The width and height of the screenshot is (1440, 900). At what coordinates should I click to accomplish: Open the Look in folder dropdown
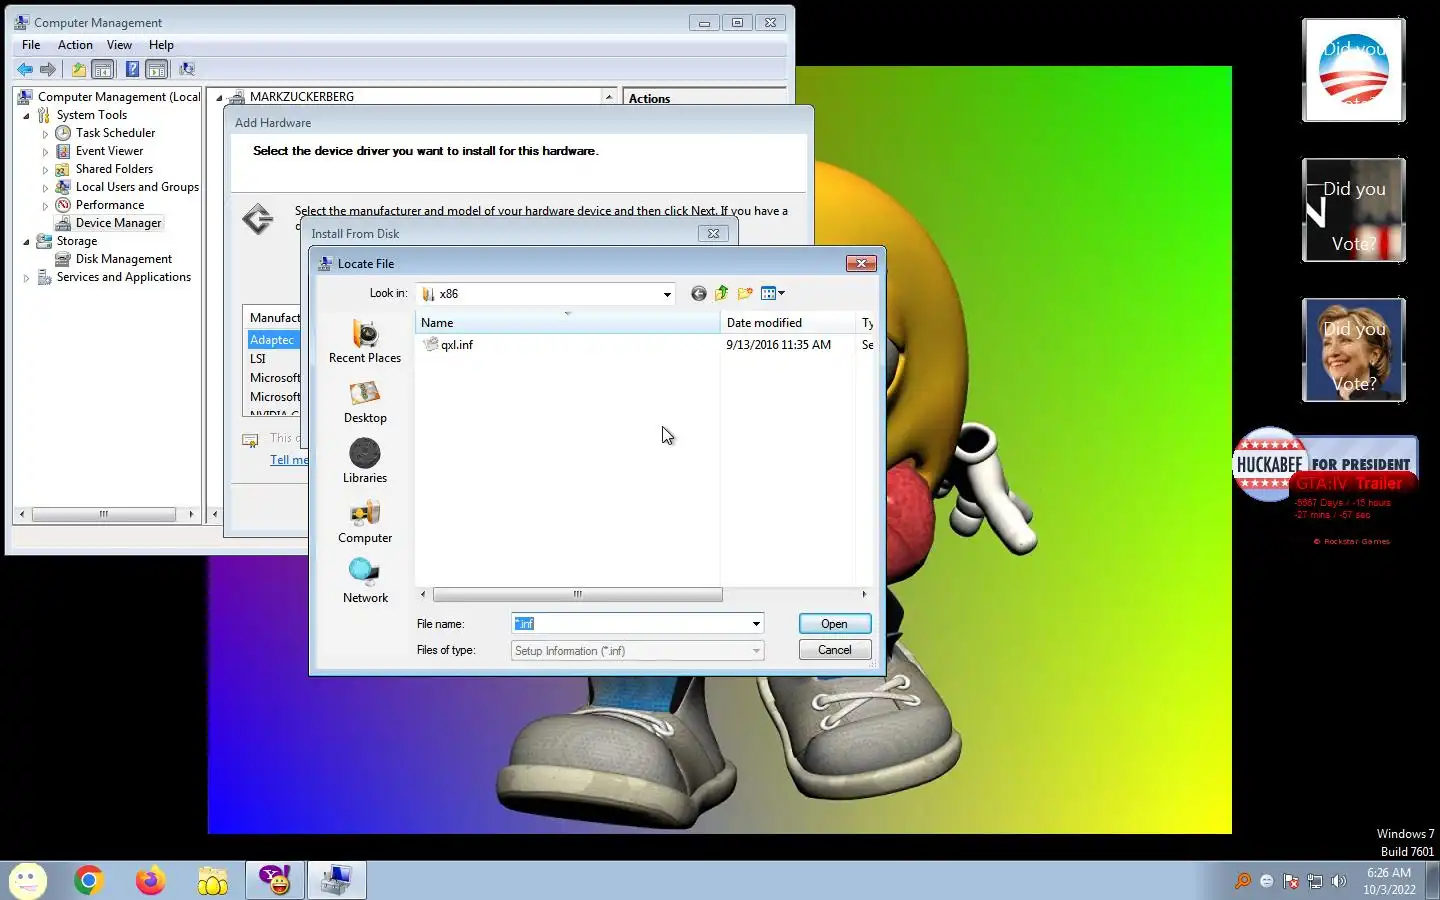pyautogui.click(x=667, y=294)
